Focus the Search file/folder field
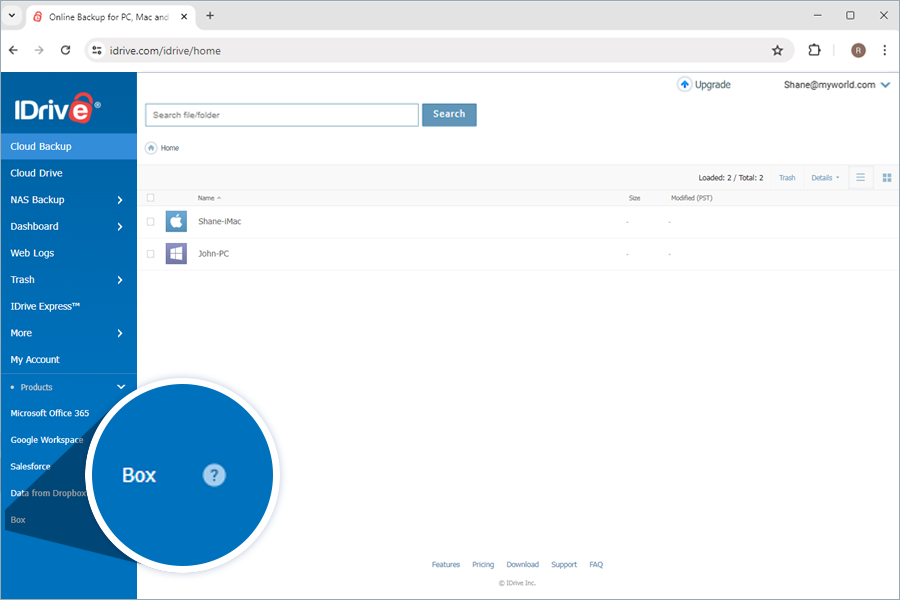Screen dimensions: 900x600 point(282,115)
